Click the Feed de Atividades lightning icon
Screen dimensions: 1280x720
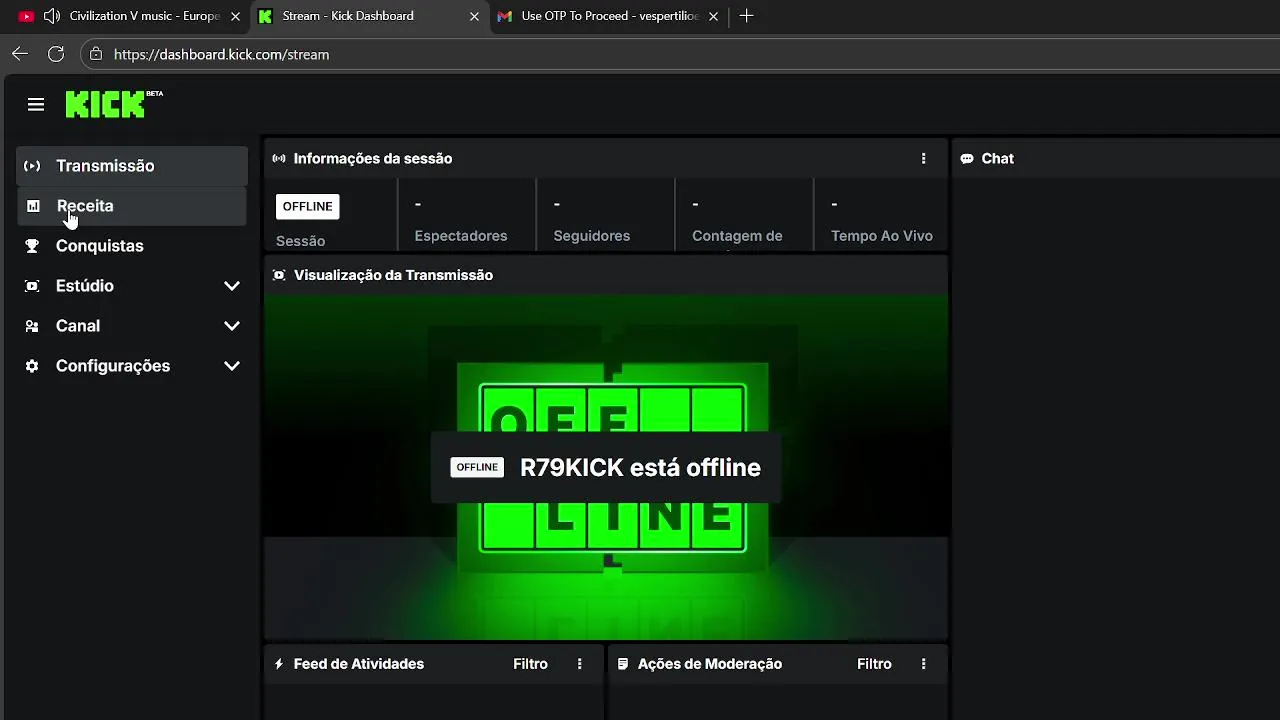279,664
